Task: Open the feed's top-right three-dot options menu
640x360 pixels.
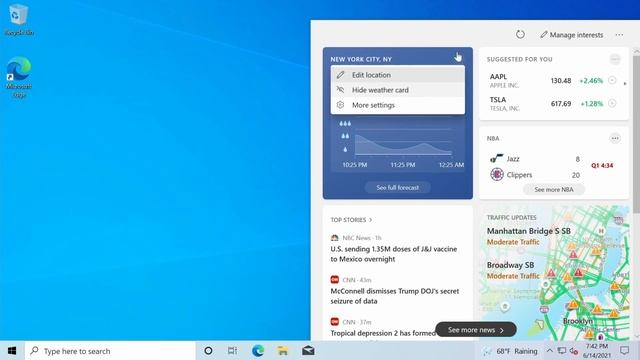Action: (619, 35)
